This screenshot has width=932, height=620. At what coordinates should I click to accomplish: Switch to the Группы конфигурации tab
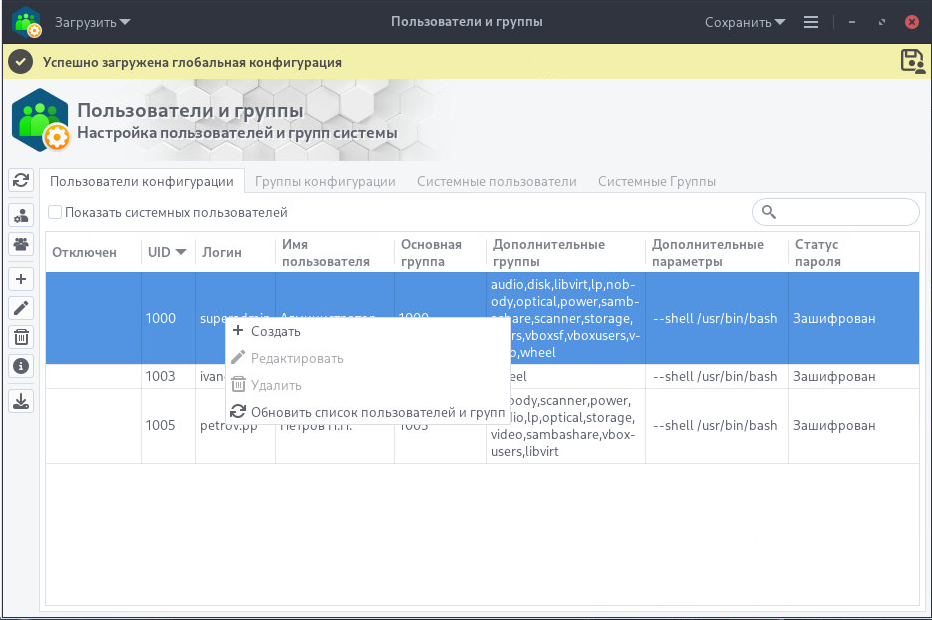(x=325, y=181)
